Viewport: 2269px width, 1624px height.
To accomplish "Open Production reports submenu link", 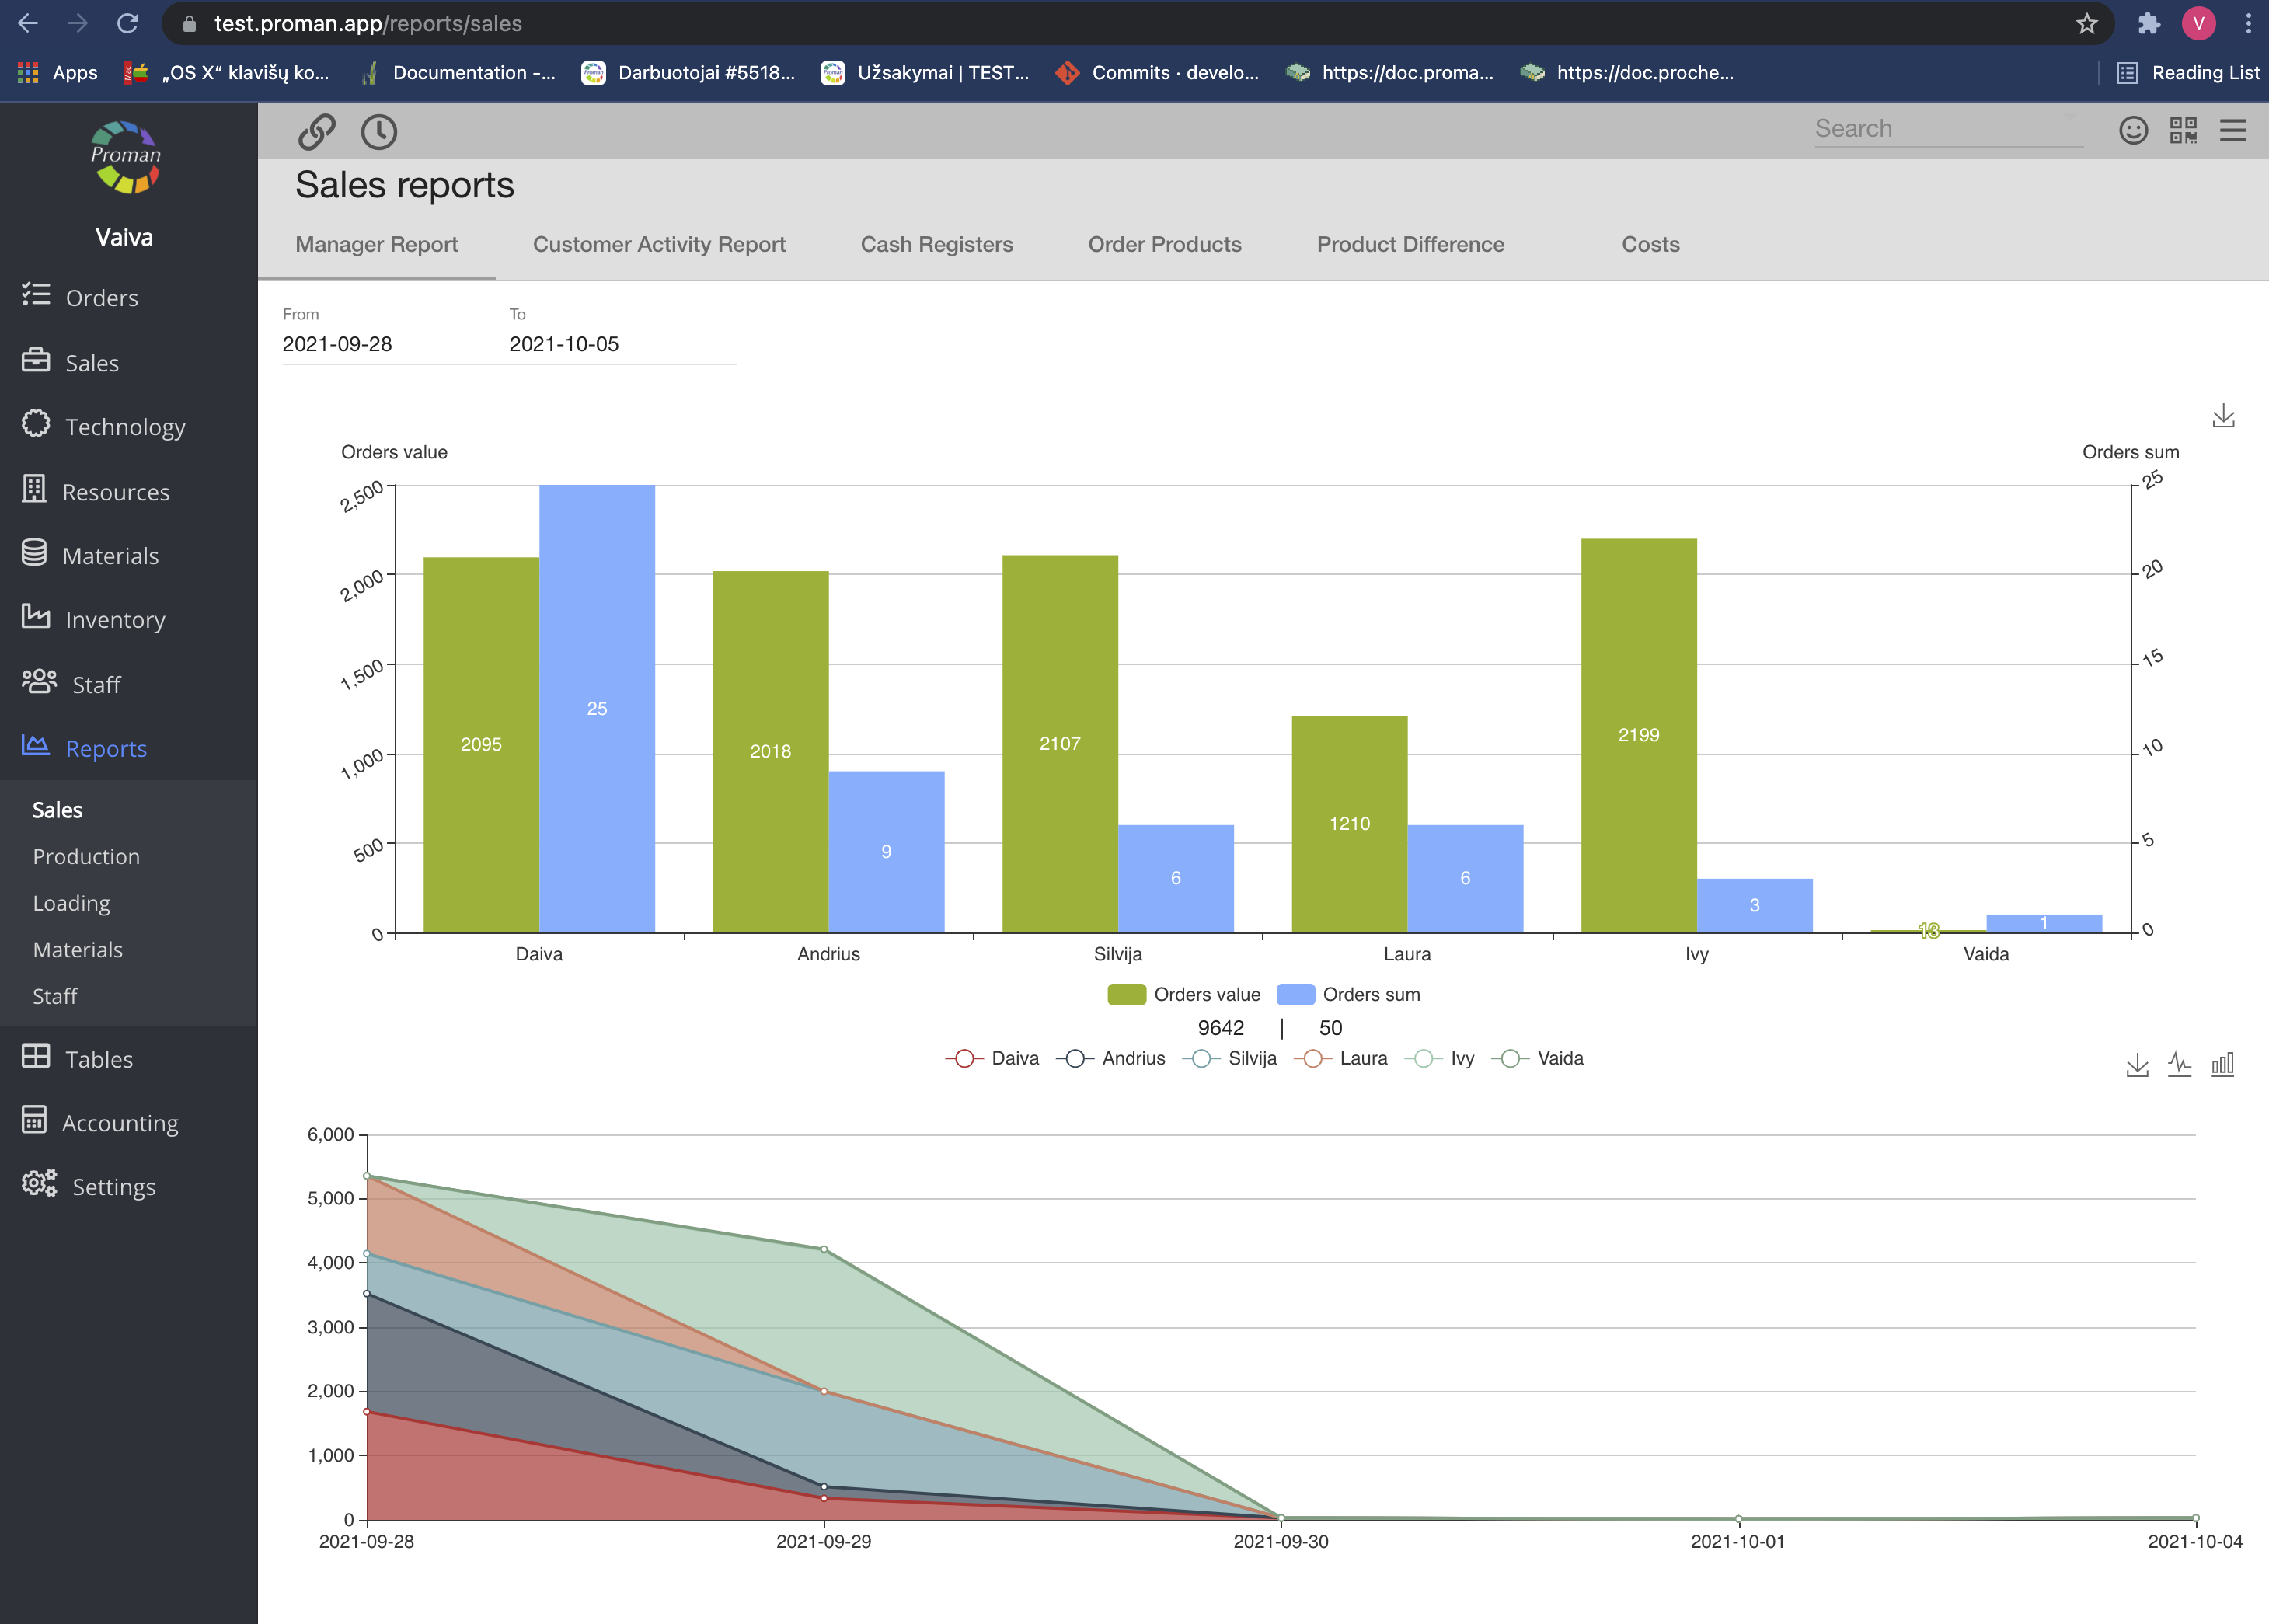I will [86, 856].
